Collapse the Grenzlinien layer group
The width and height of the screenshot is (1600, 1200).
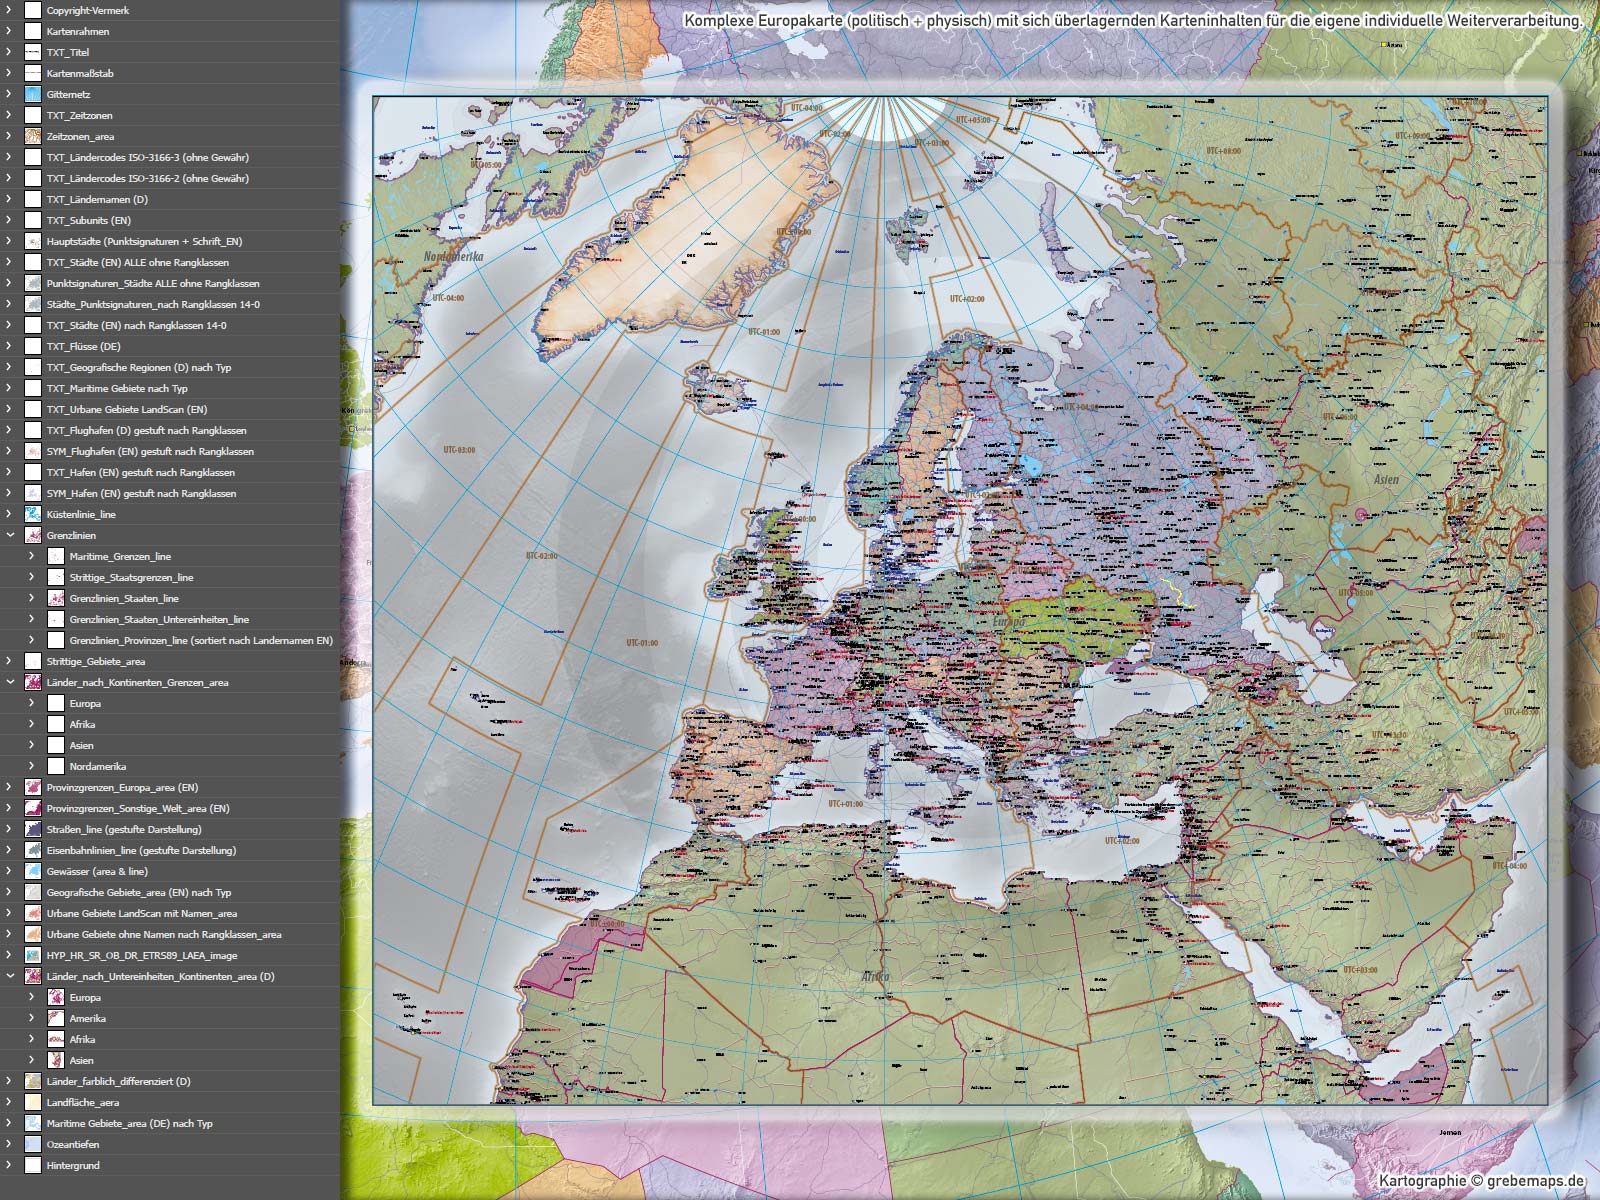[x=12, y=535]
